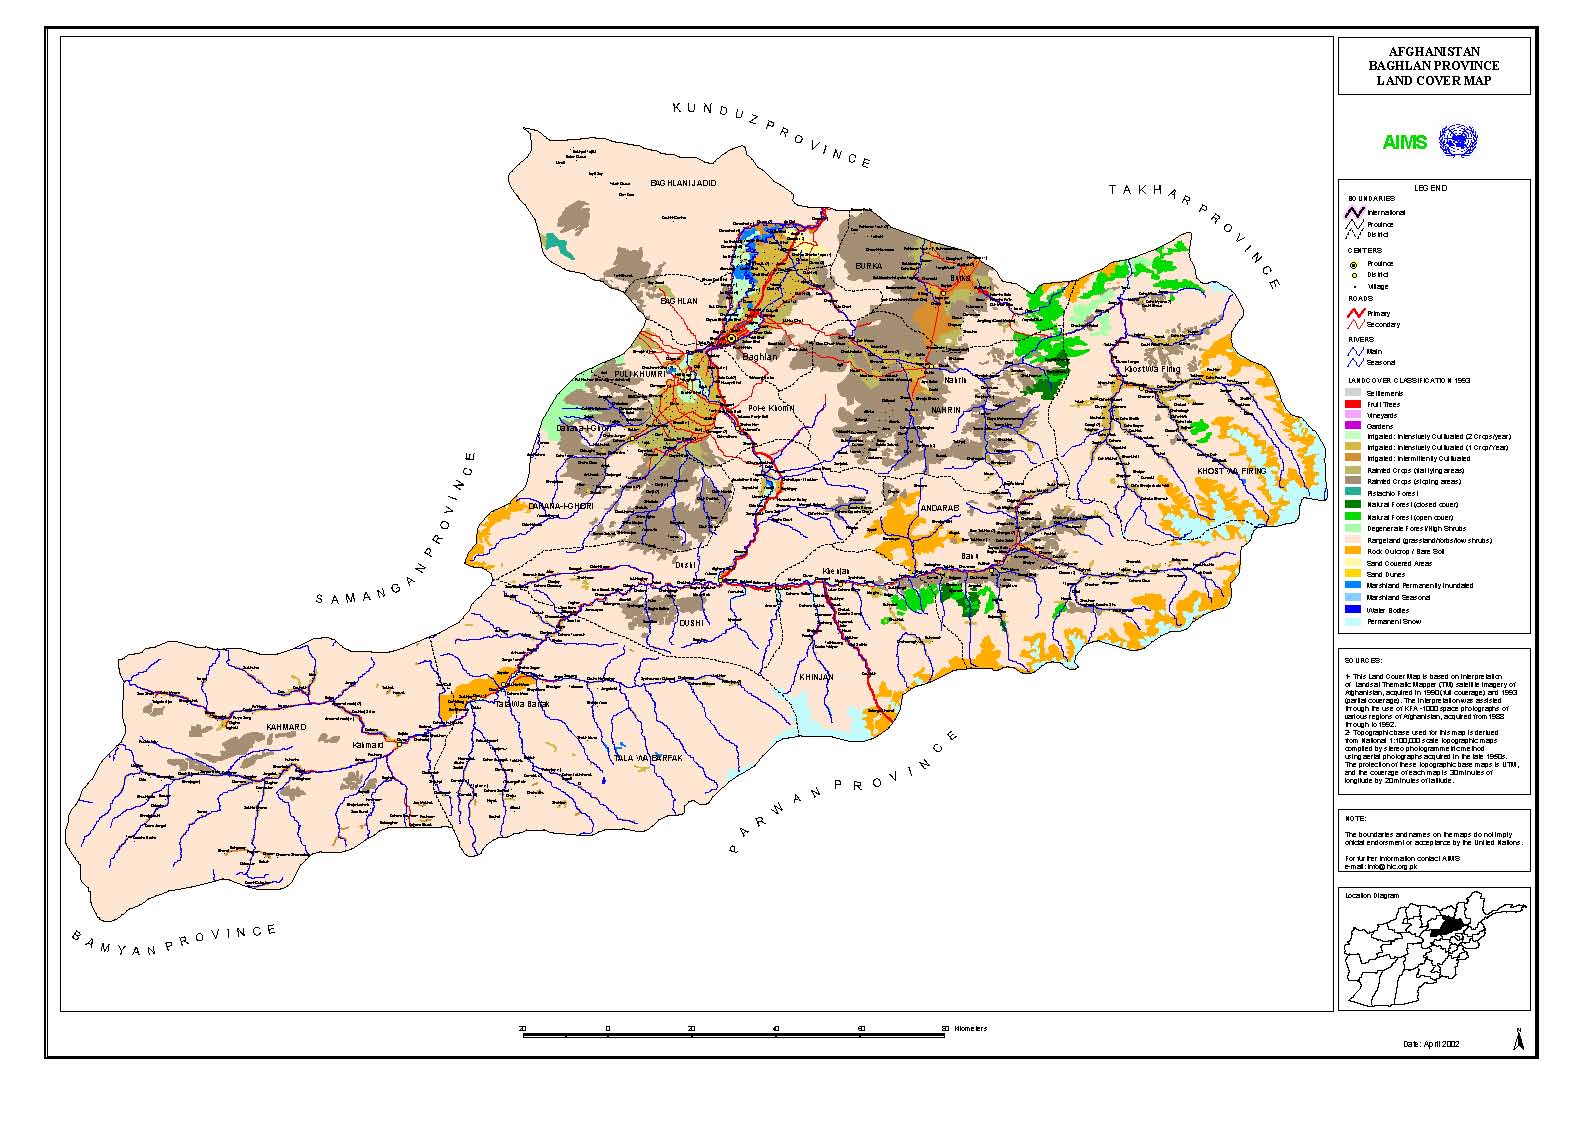
Task: Select the Gardens purple swatch
Action: (x=1354, y=426)
